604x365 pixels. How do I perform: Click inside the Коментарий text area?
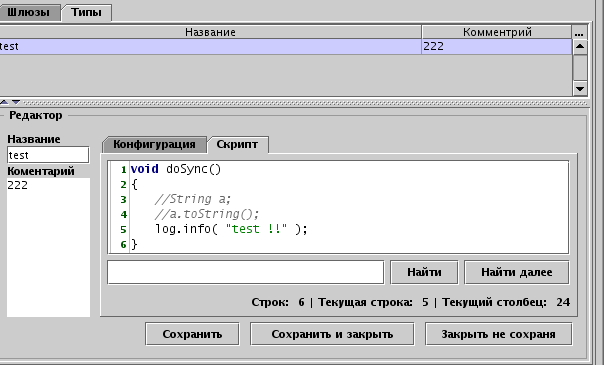point(48,247)
